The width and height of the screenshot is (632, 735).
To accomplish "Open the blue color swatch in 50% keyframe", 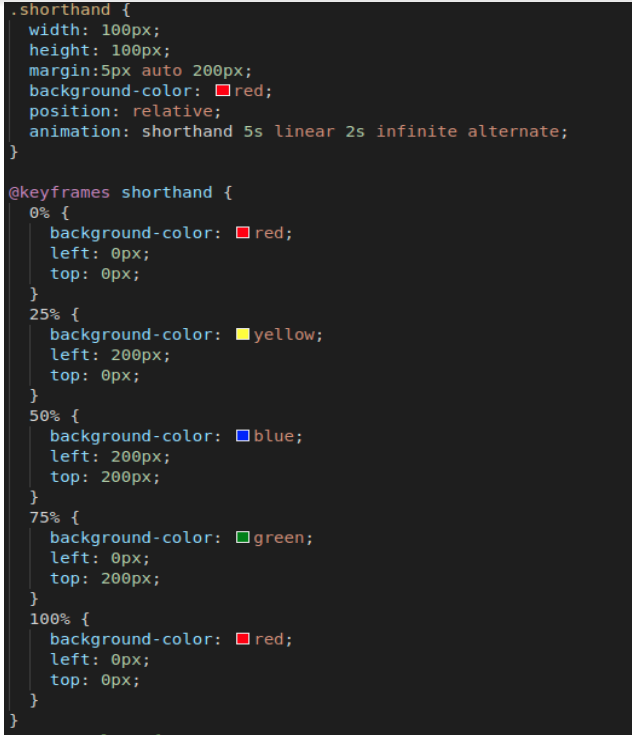I will [242, 436].
